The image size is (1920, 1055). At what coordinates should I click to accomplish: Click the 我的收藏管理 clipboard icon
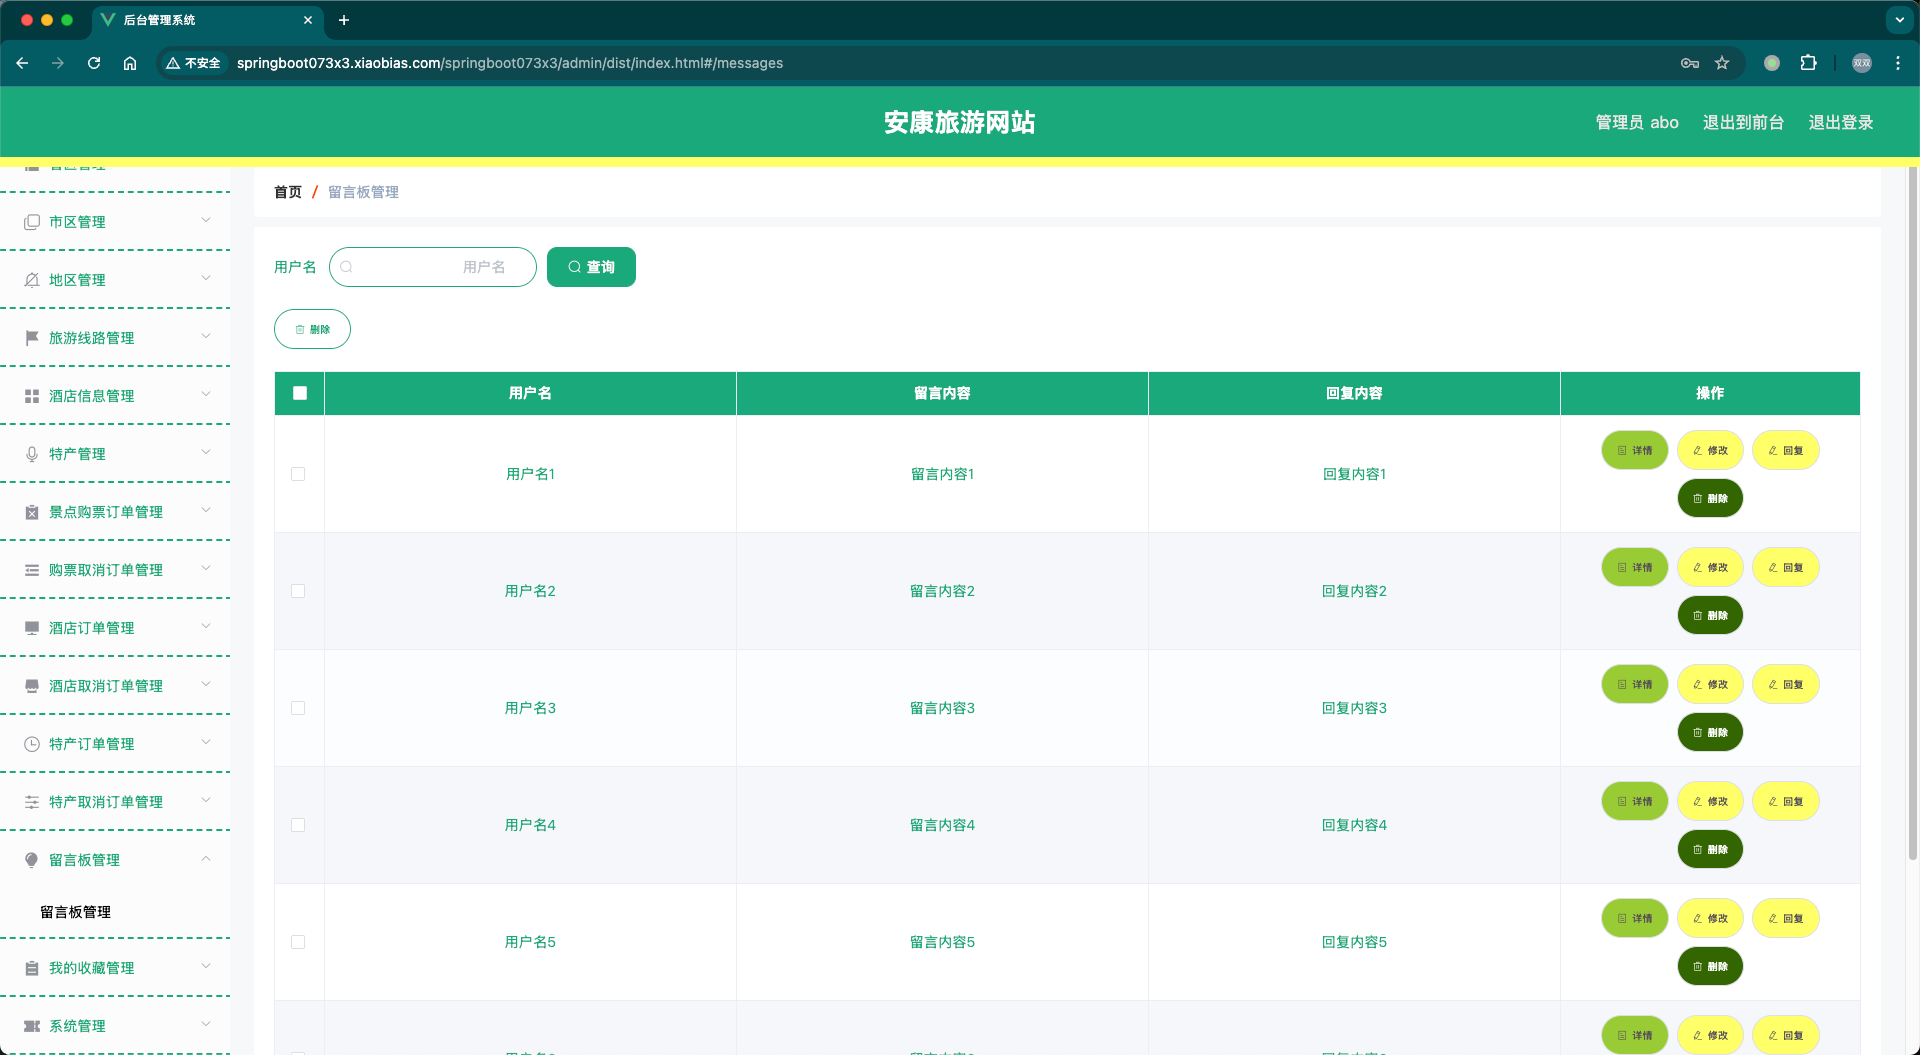point(32,968)
